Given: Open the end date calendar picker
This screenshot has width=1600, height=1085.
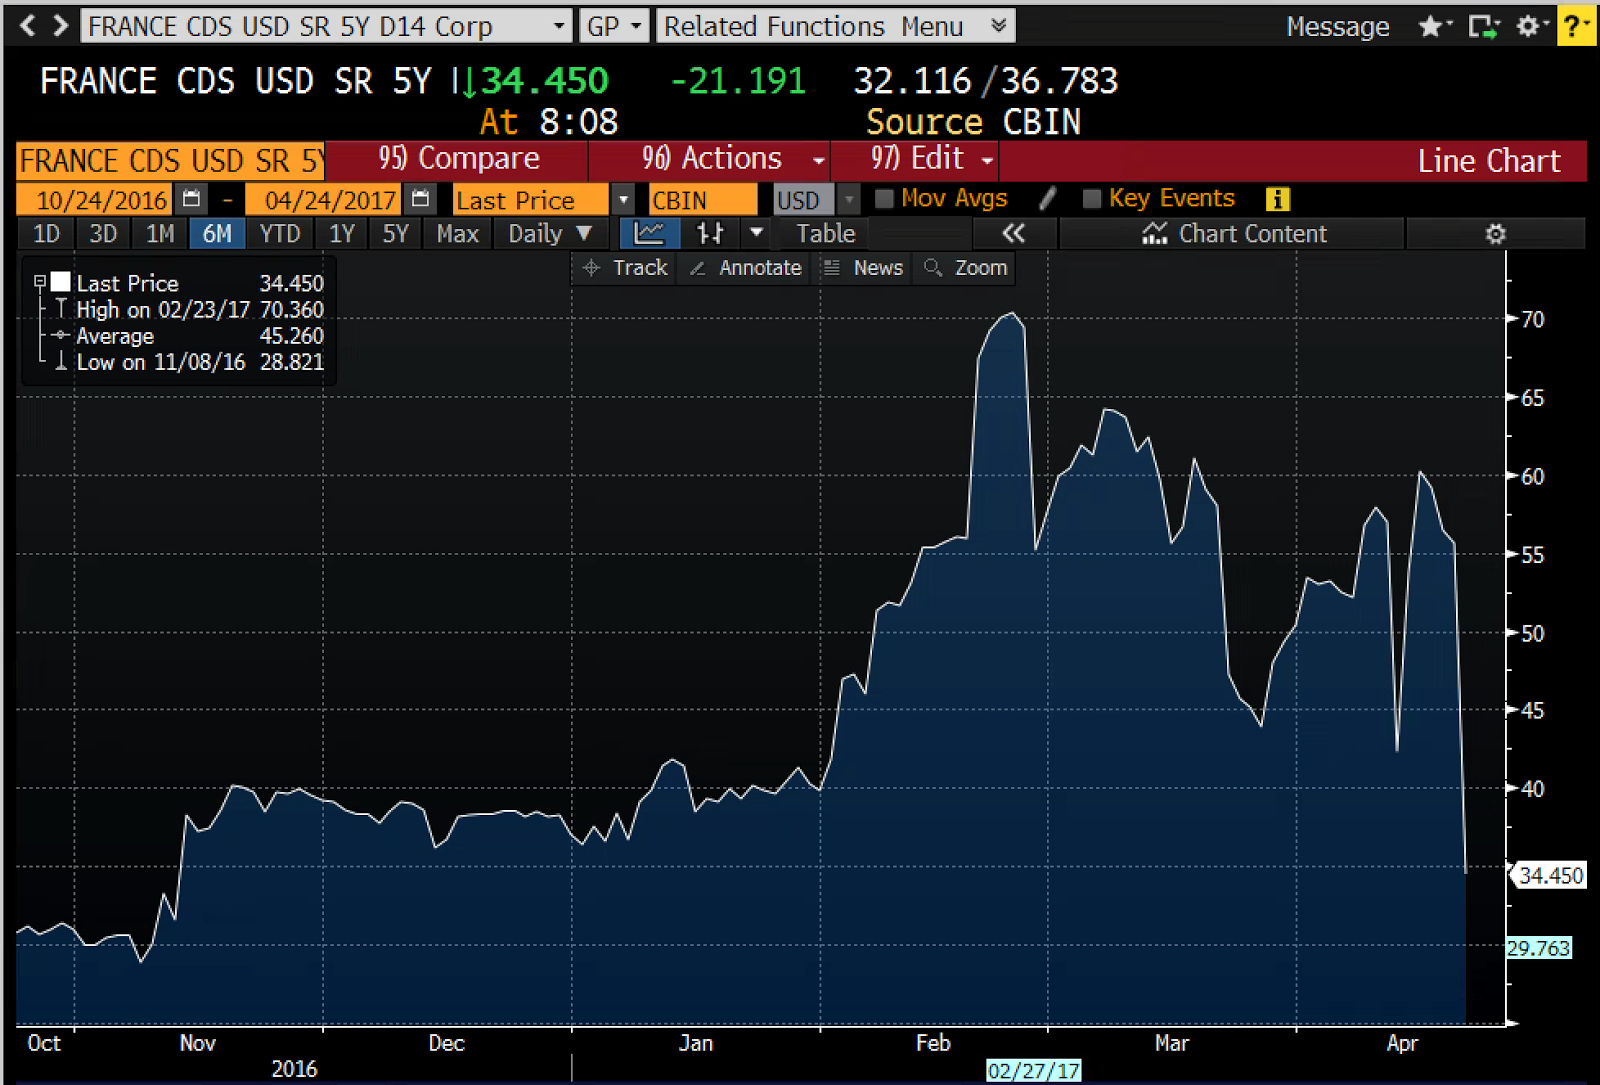Looking at the screenshot, I should point(421,199).
